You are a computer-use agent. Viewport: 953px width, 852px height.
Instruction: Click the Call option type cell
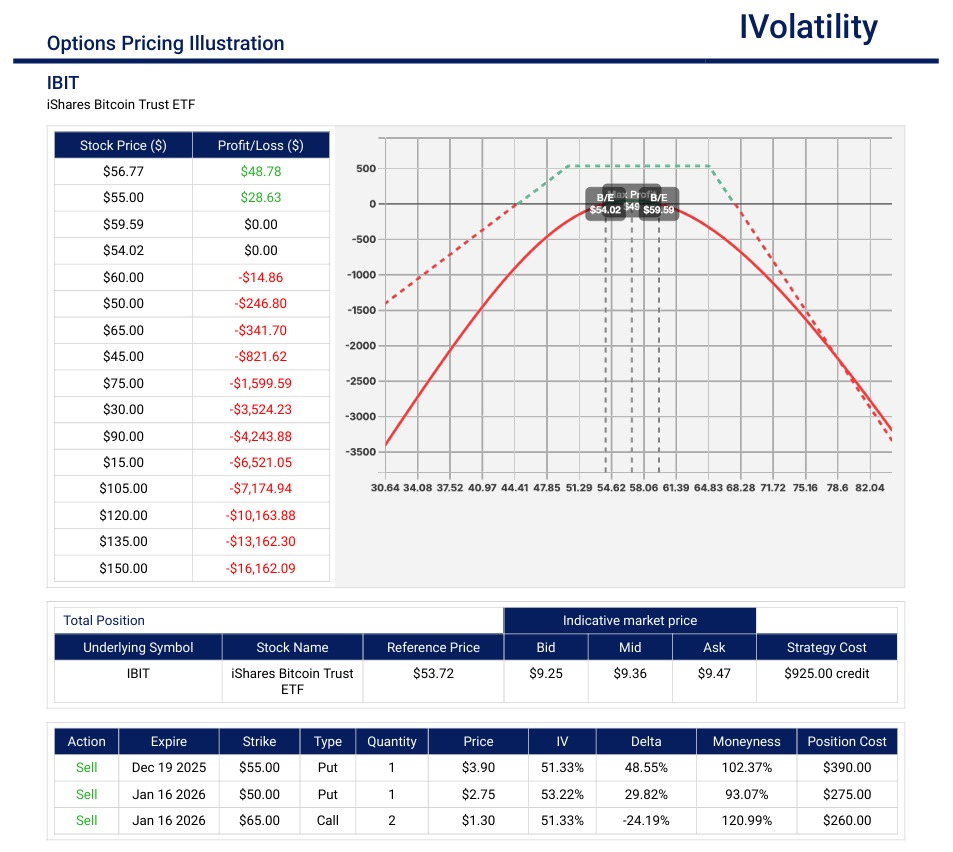click(328, 820)
